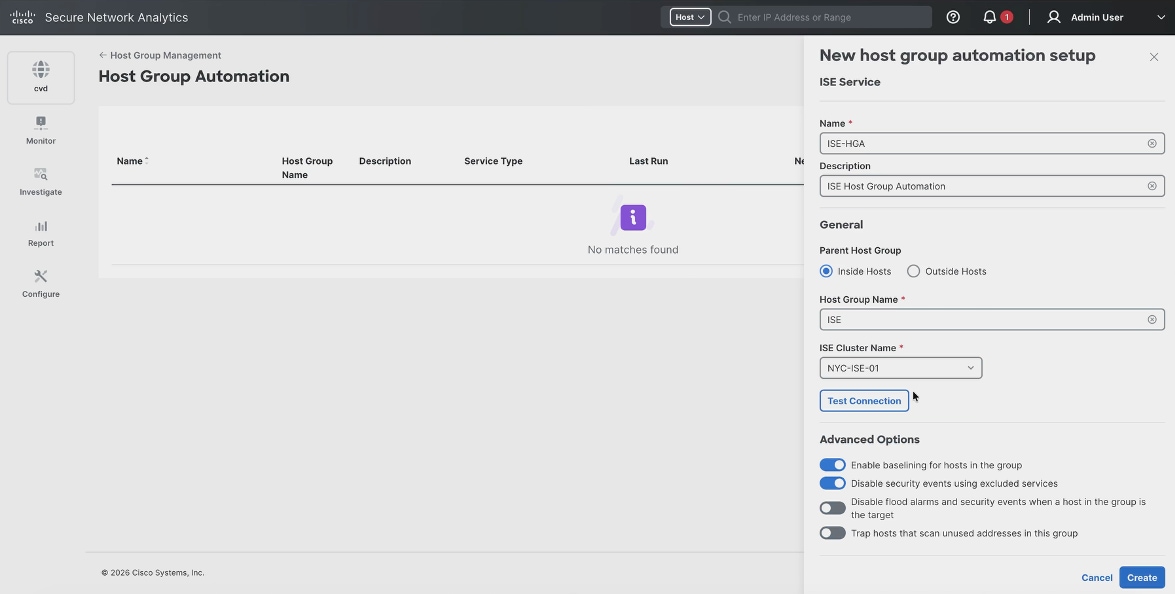Expand the Admin User account menu chevron
This screenshot has height=594, width=1175.
(1162, 17)
